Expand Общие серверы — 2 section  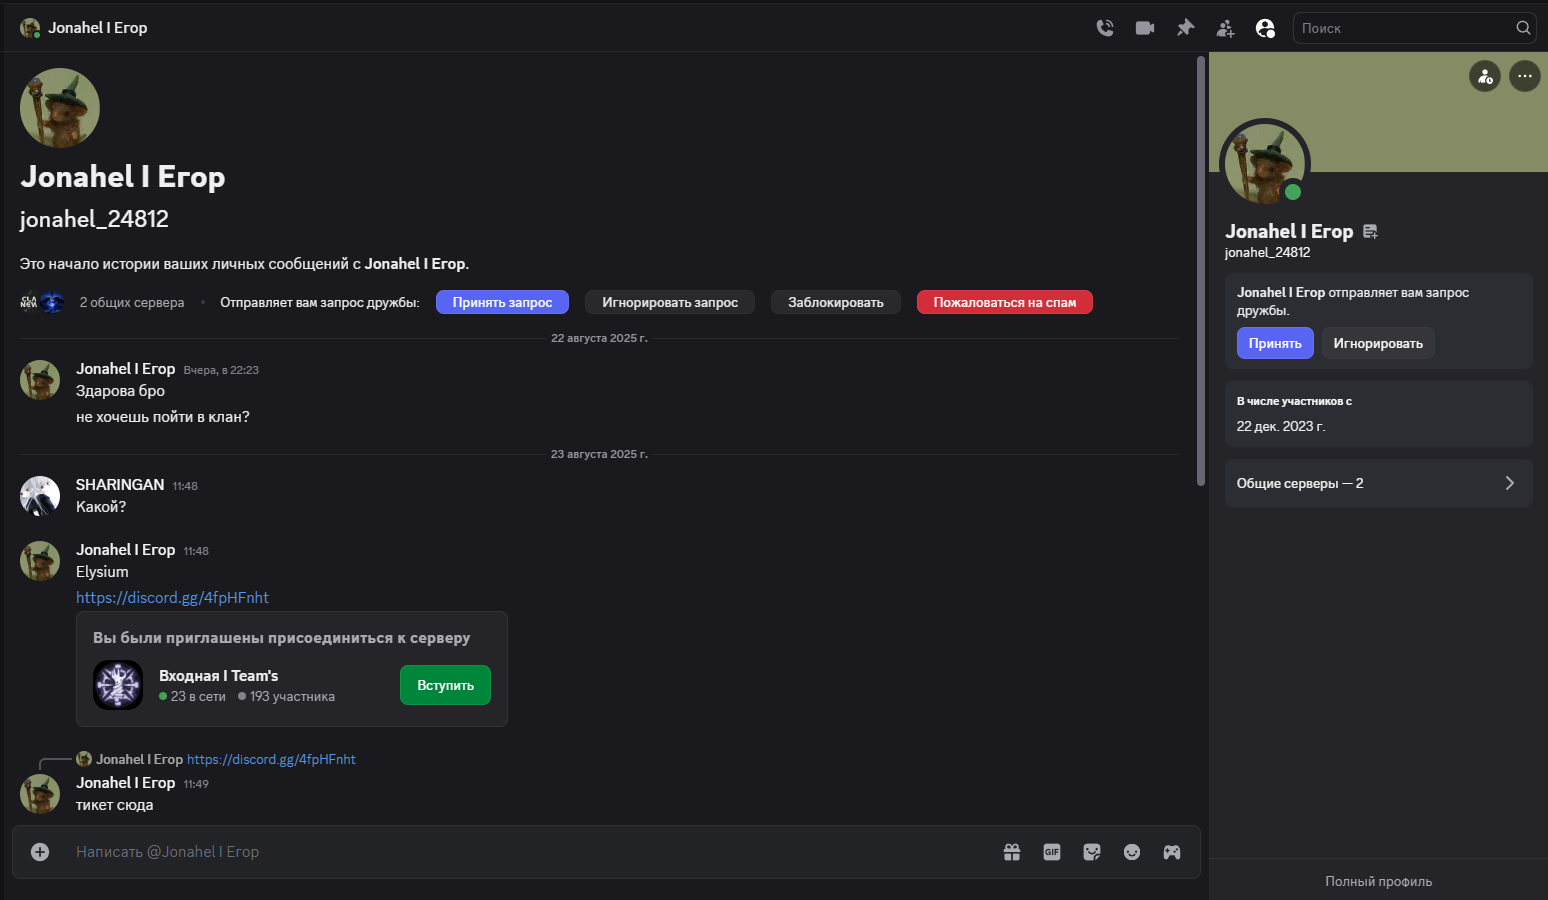pos(1378,483)
